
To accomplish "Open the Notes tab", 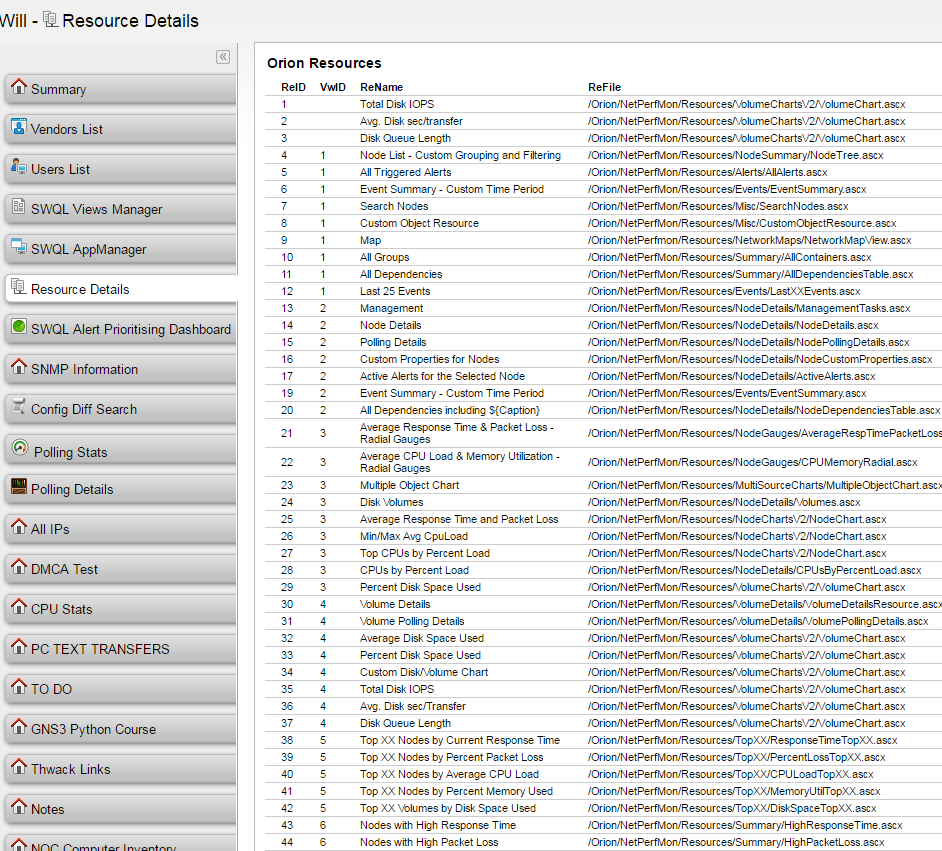I will [x=121, y=809].
